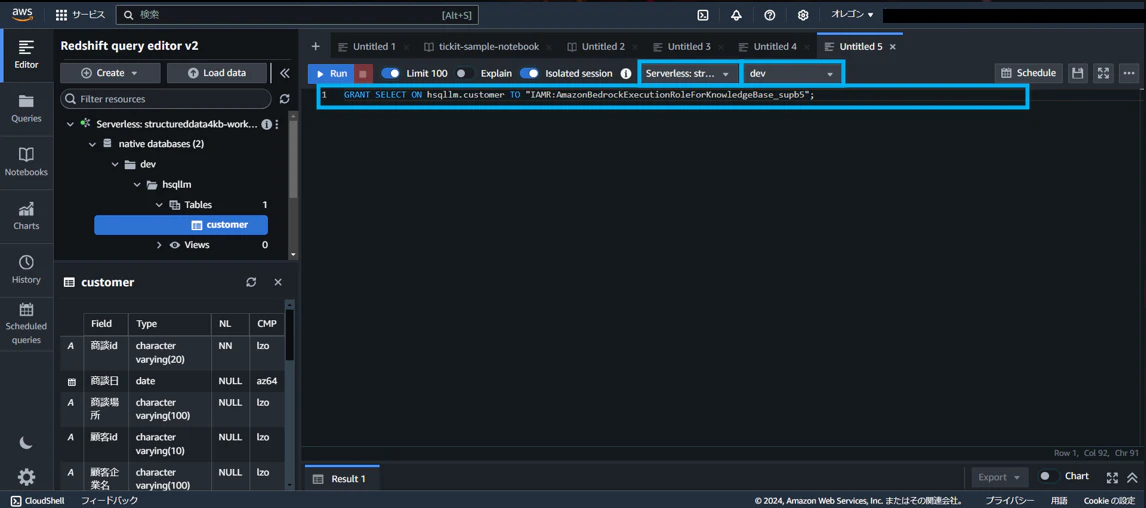Open the AWS home logo

23,15
